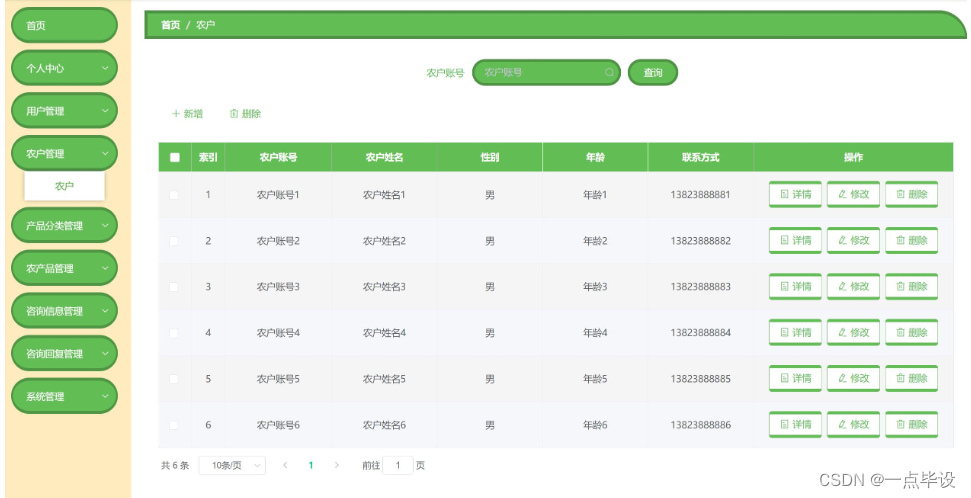Check the checkbox for row 农户账号3
Image resolution: width=971 pixels, height=498 pixels.
[x=173, y=287]
